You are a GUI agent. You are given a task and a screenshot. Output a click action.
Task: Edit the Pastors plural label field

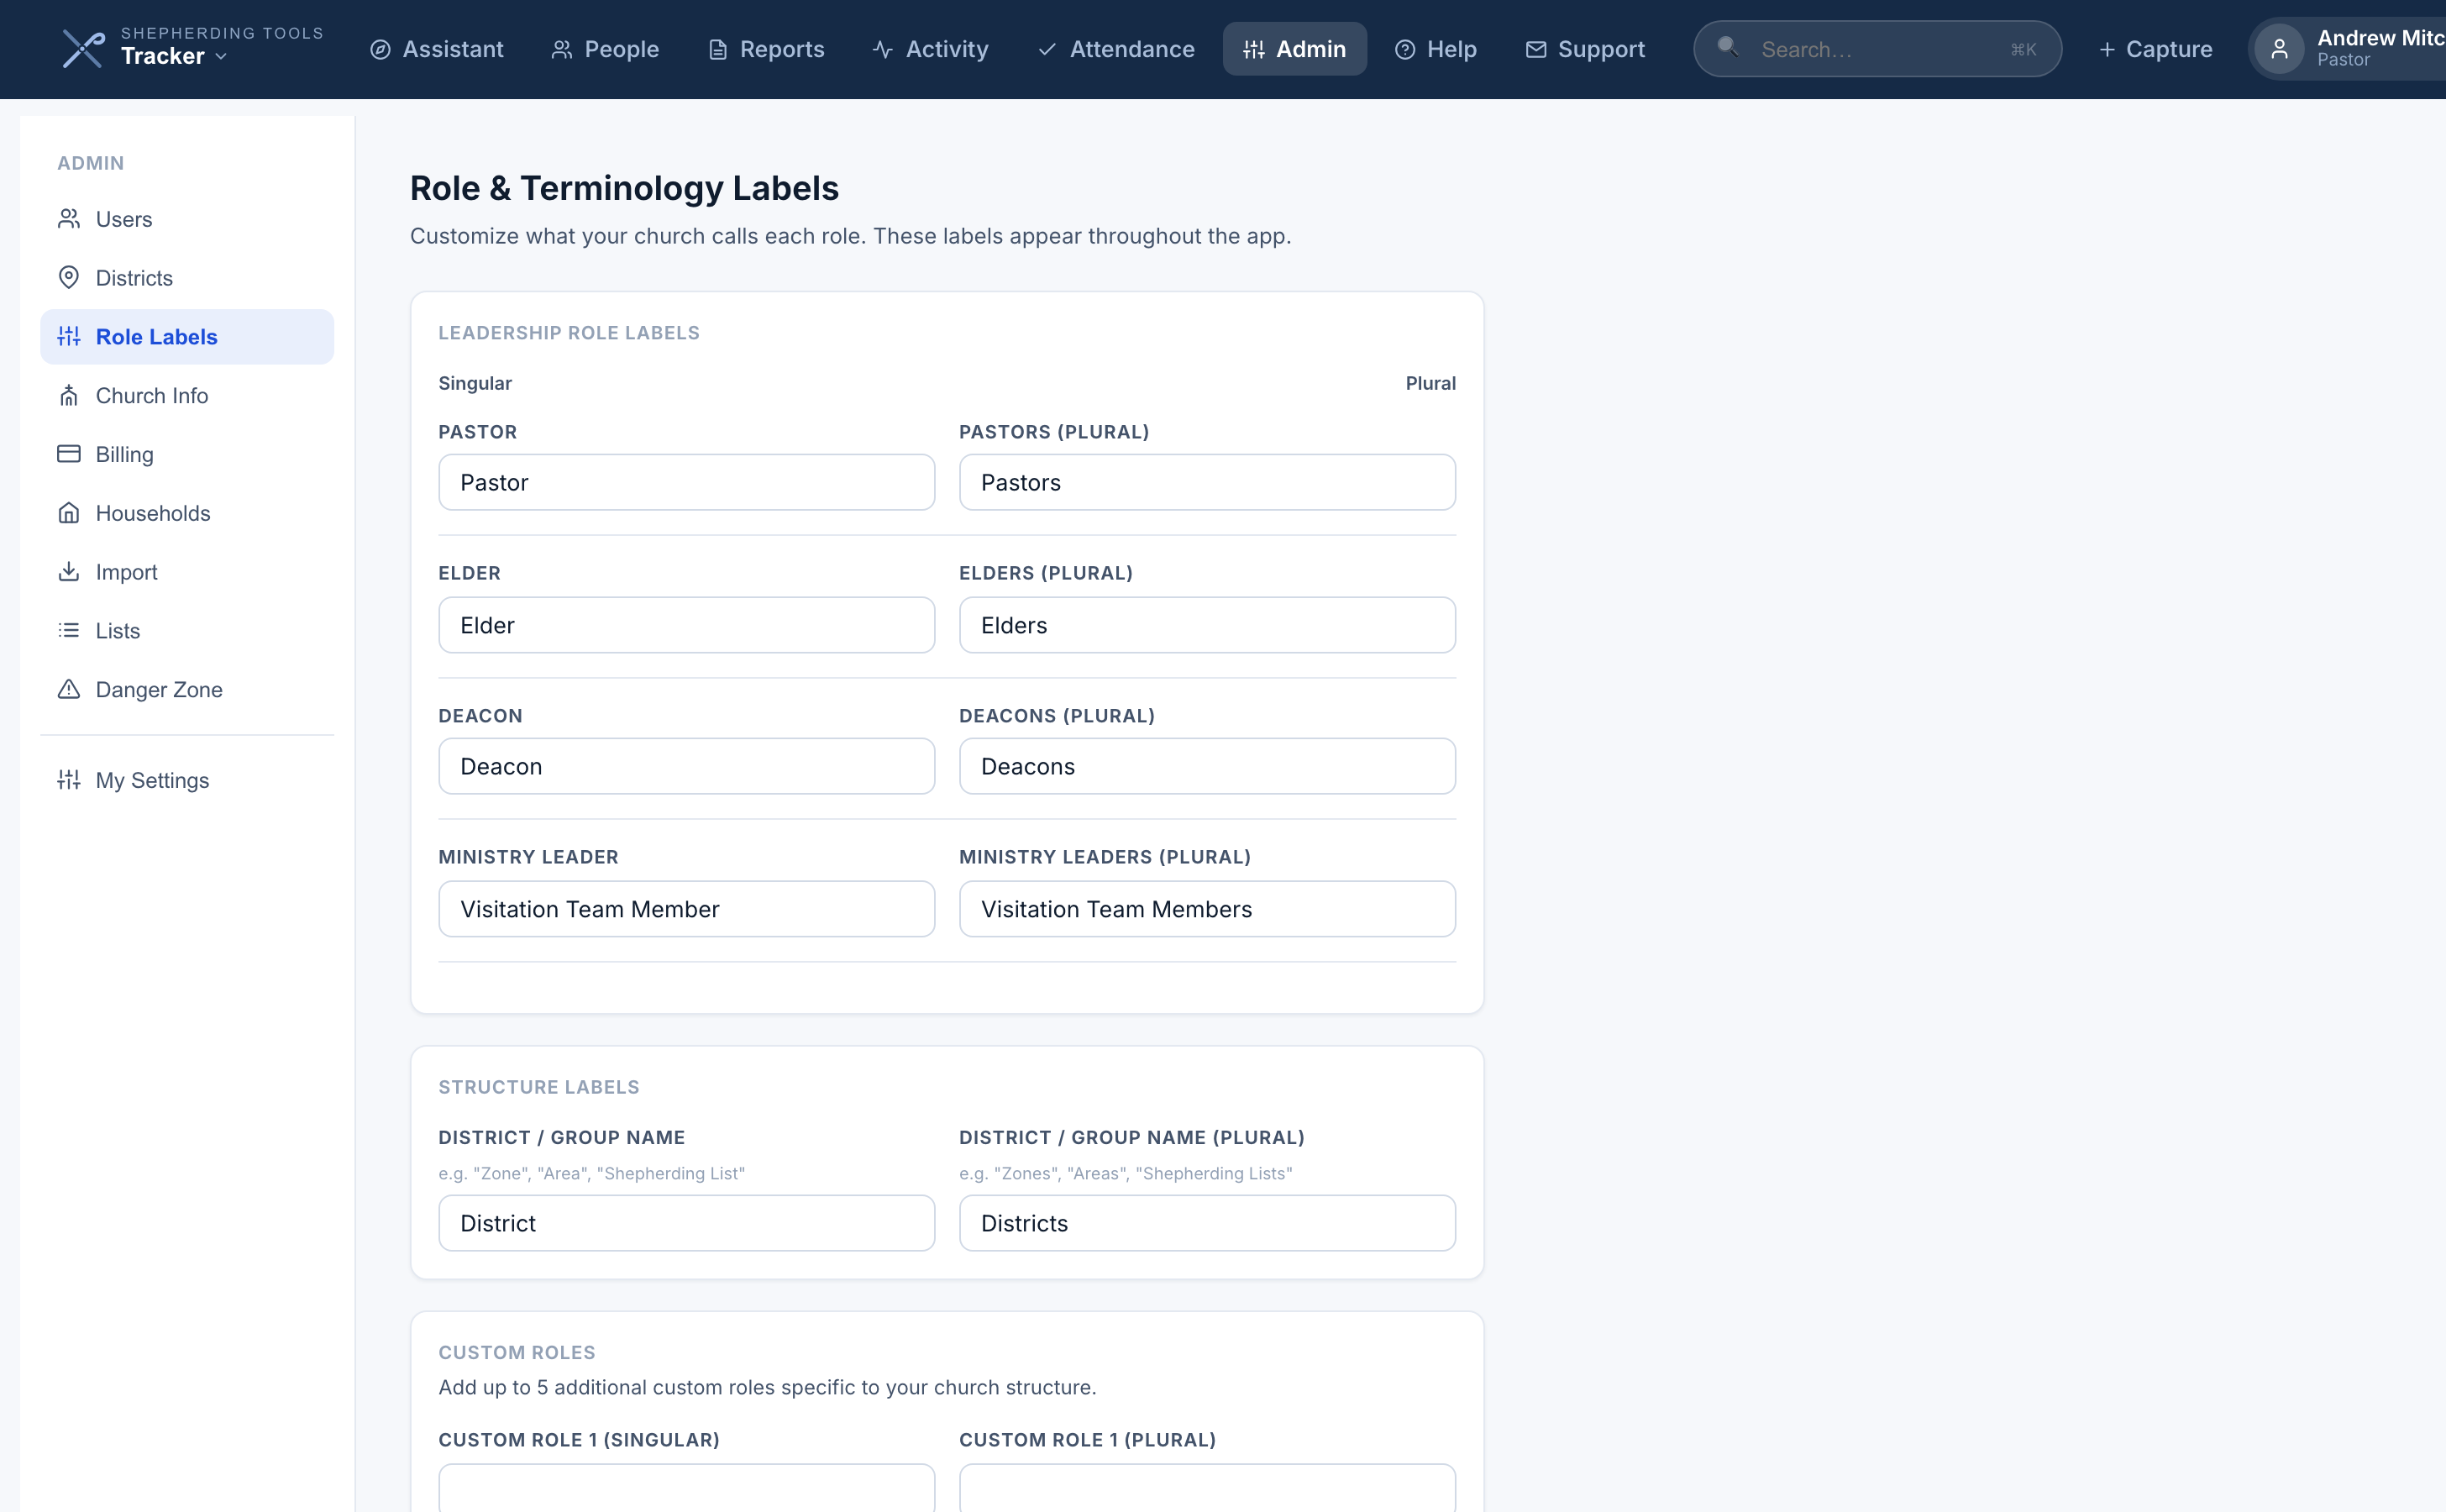[1207, 482]
